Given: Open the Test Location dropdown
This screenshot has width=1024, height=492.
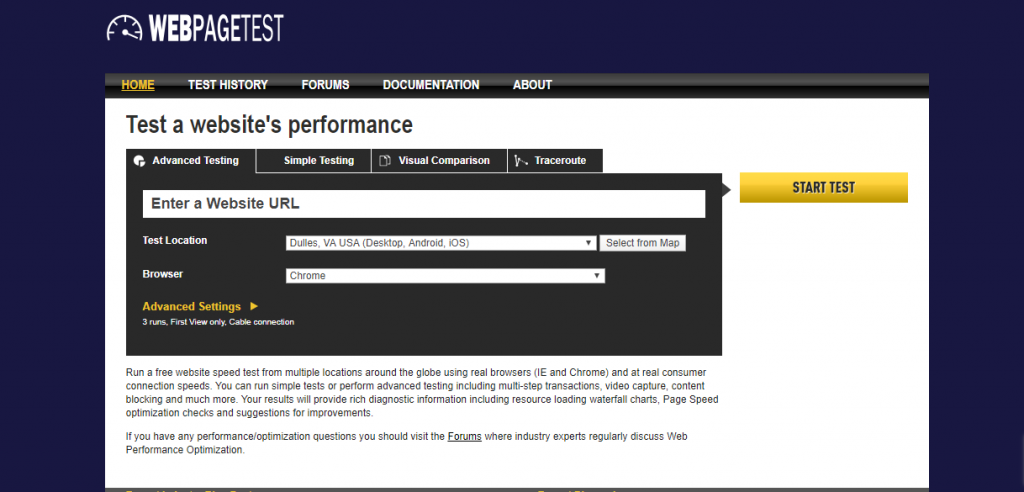Looking at the screenshot, I should pos(441,243).
